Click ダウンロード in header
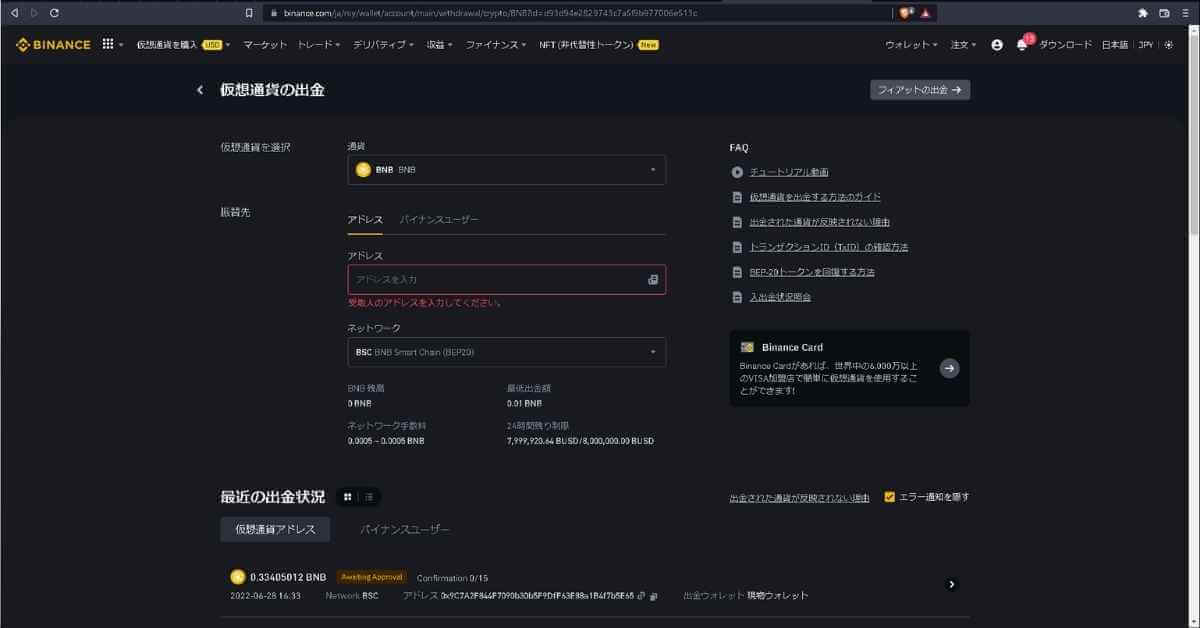Viewport: 1200px width, 628px height. click(1065, 45)
